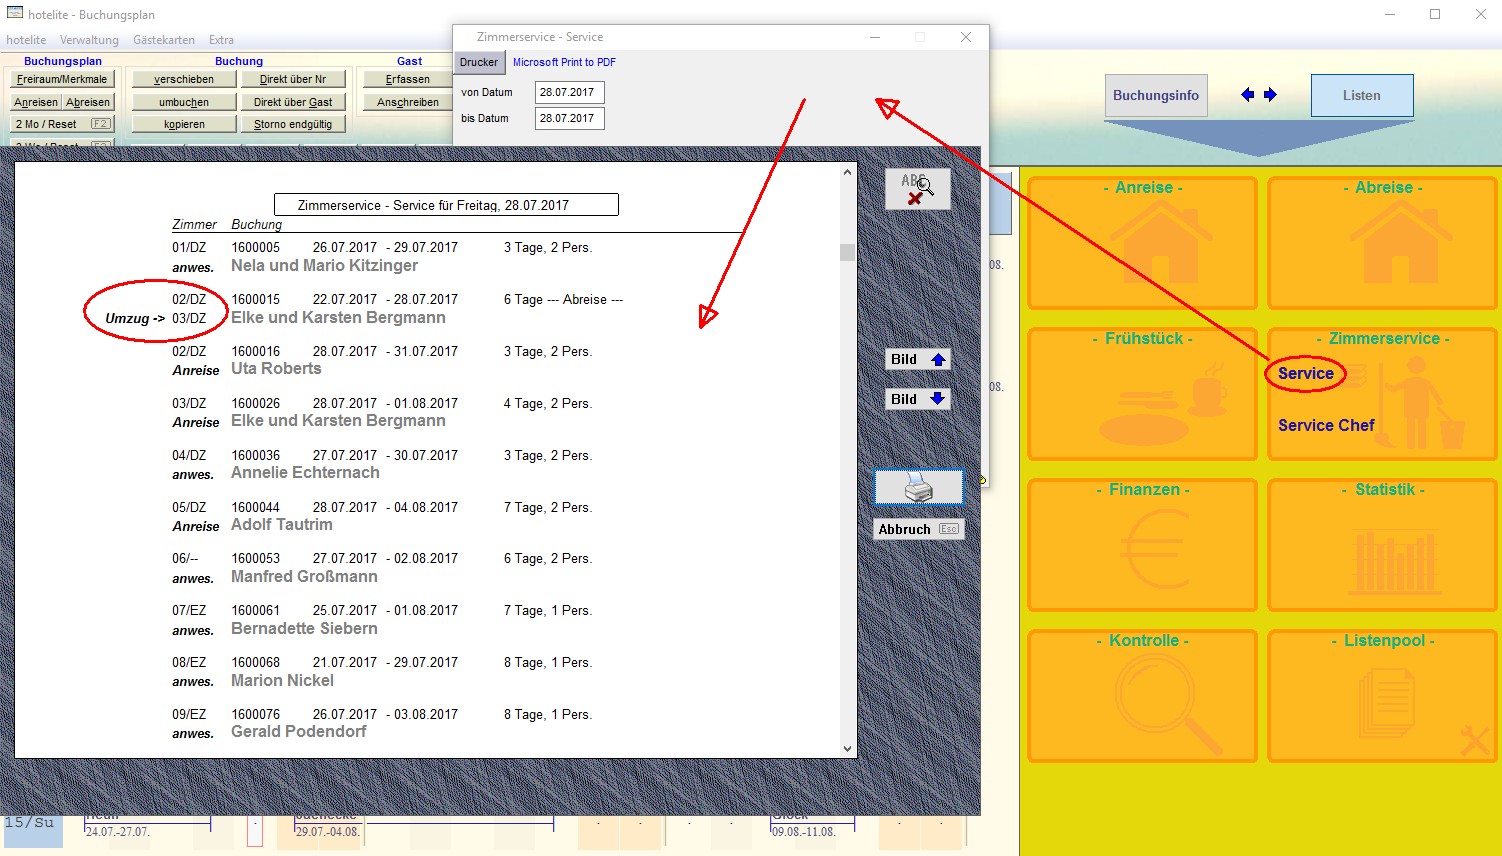Image resolution: width=1502 pixels, height=856 pixels.
Task: Open the Kontrolle magnifier tile
Action: (1142, 696)
